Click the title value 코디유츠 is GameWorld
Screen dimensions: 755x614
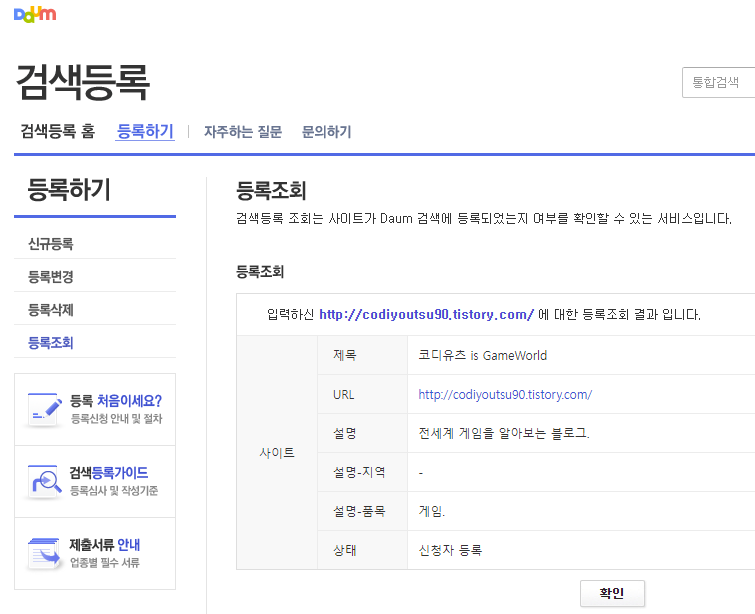[482, 355]
